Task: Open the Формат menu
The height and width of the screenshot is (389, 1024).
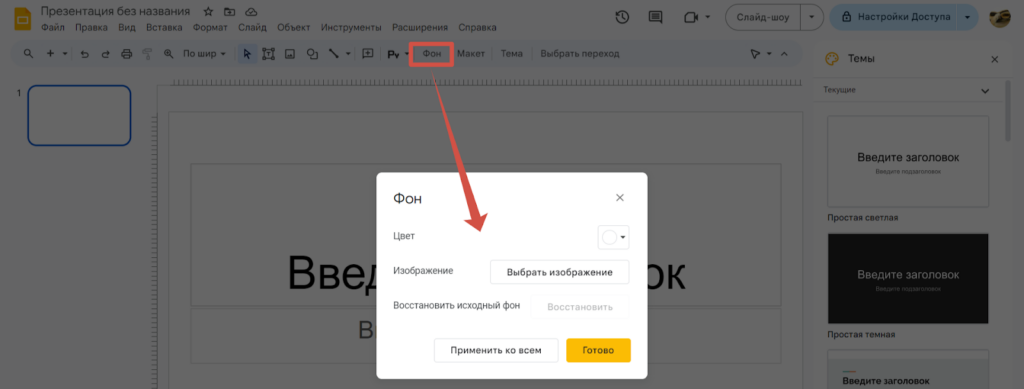Action: coord(210,27)
